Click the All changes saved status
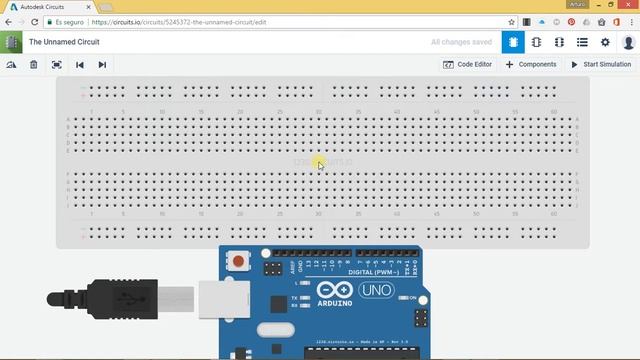The image size is (640, 360). [x=461, y=42]
